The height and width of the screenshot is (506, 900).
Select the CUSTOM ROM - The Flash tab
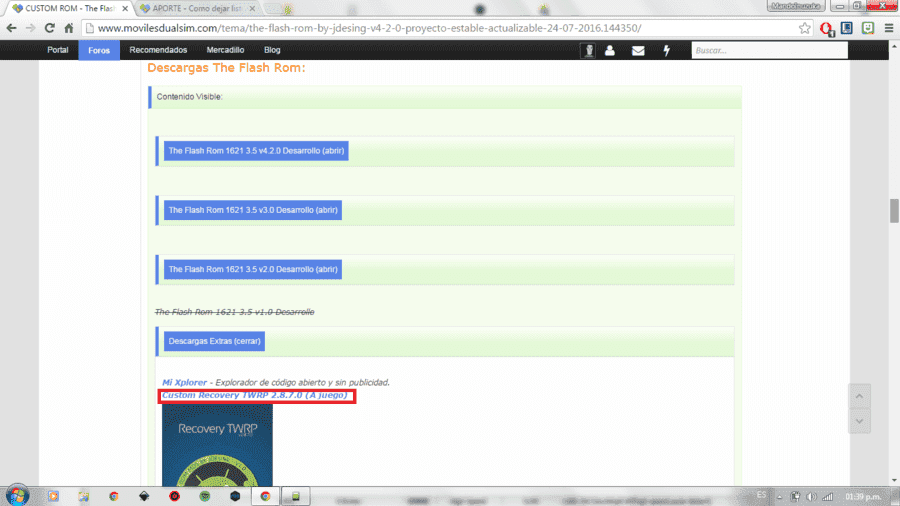[x=69, y=9]
